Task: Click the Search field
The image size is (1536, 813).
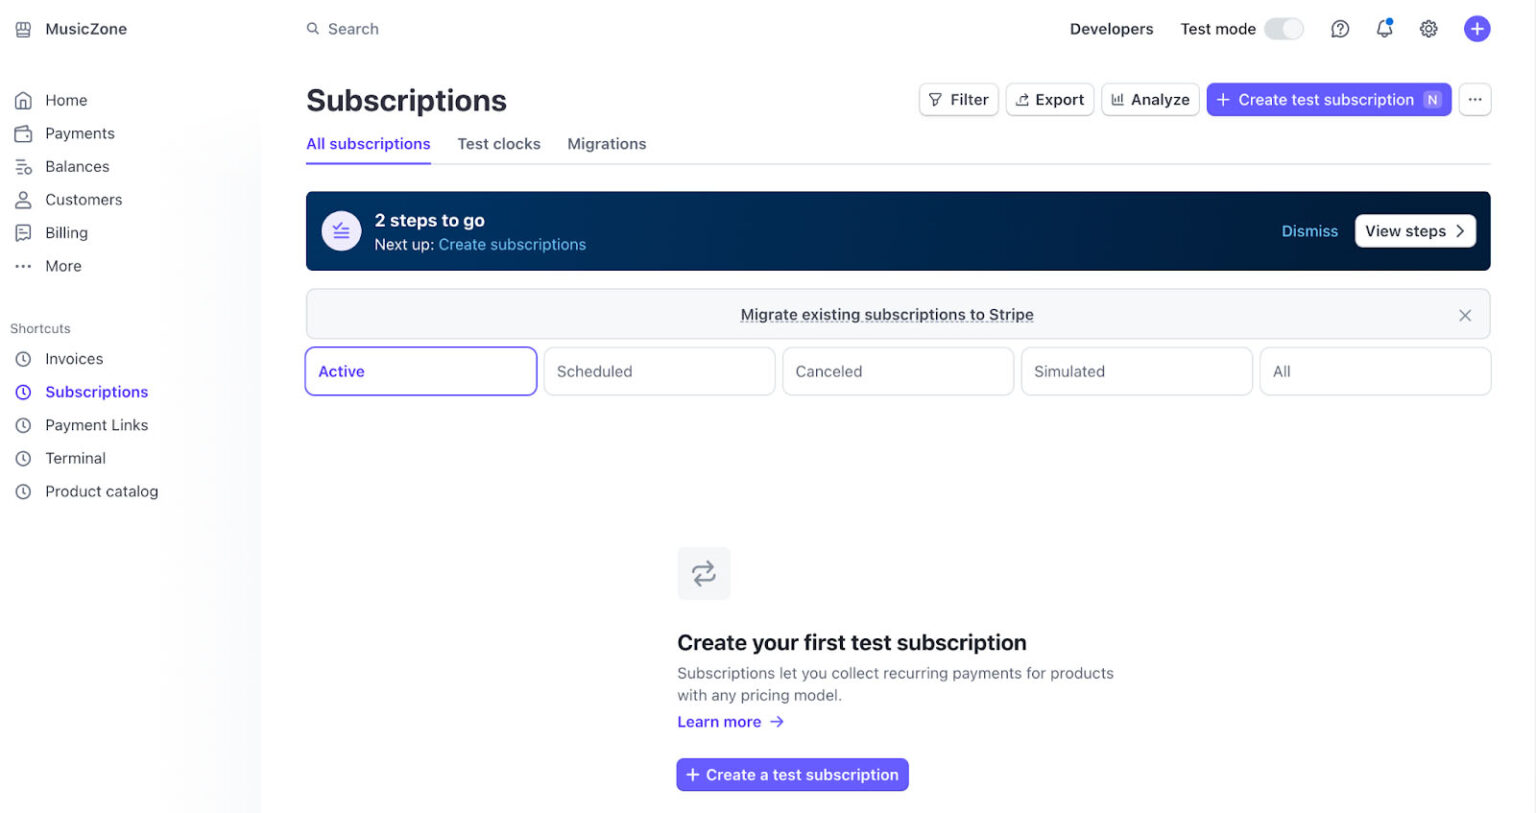Action: point(353,29)
